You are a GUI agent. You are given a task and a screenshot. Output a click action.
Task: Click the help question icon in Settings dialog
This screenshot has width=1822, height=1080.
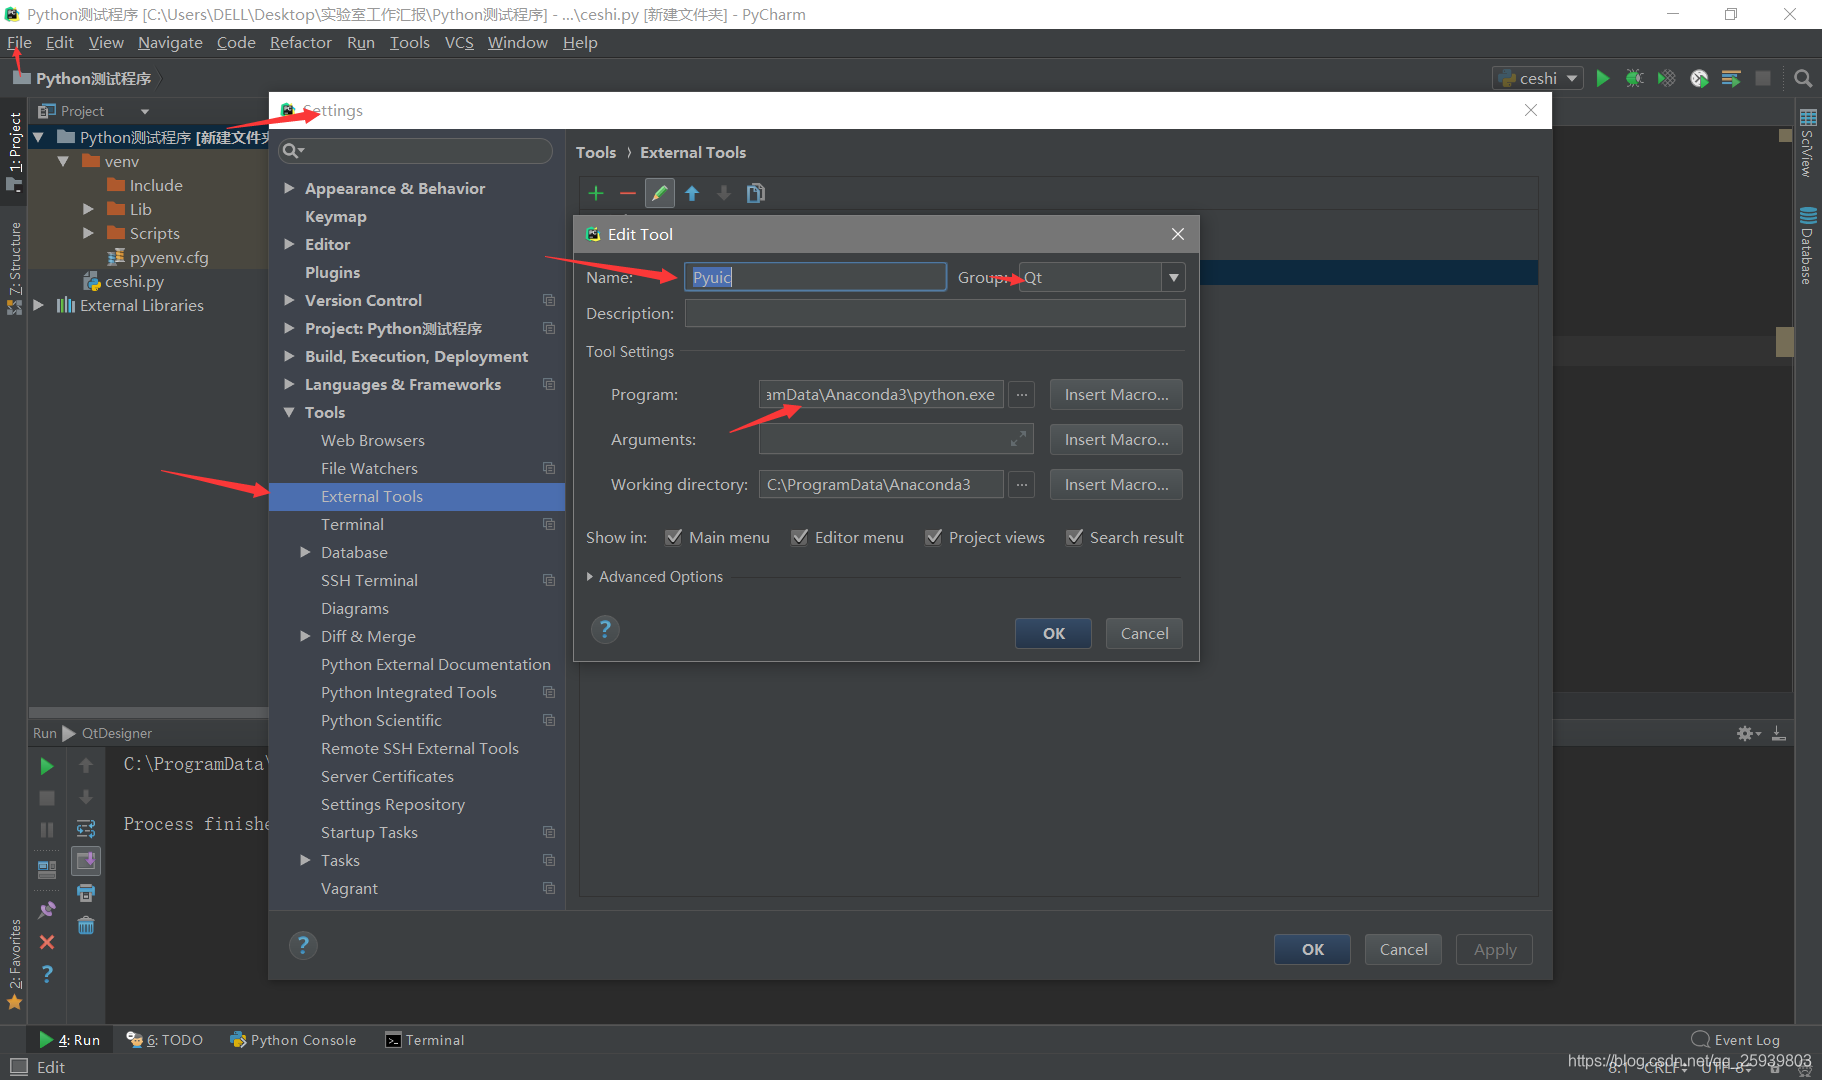303,945
